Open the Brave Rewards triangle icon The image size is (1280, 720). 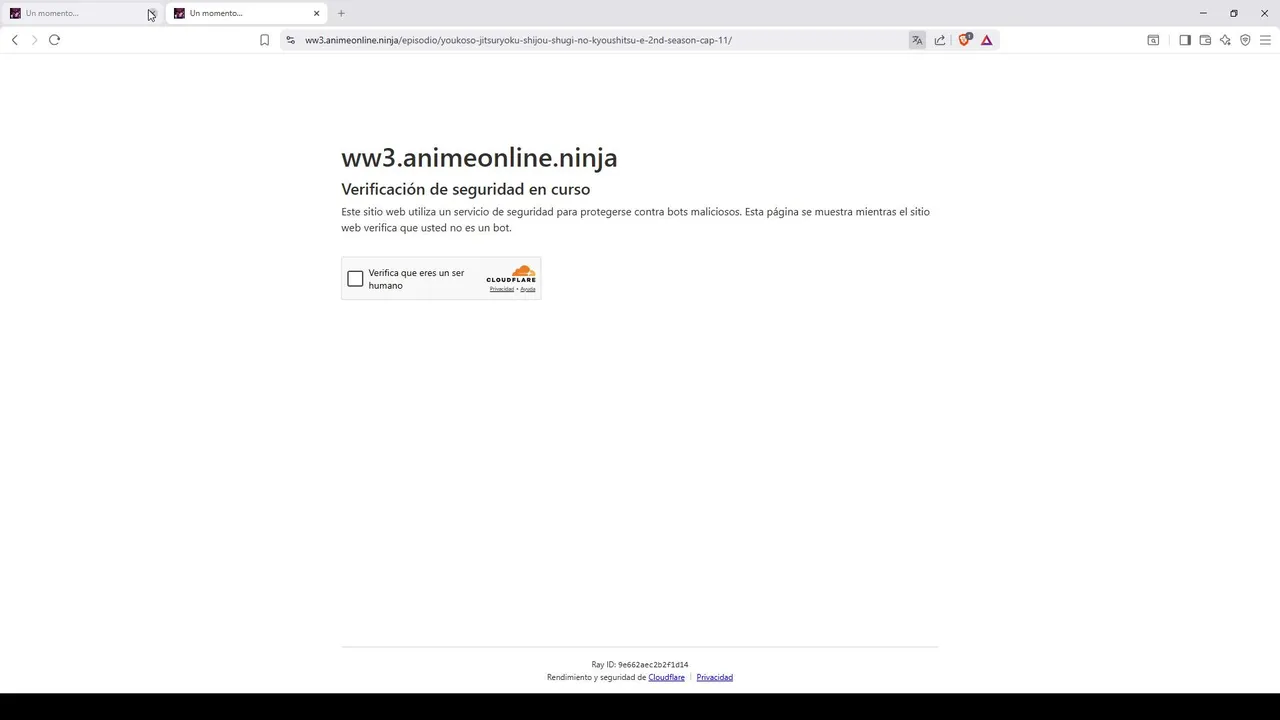coord(986,40)
